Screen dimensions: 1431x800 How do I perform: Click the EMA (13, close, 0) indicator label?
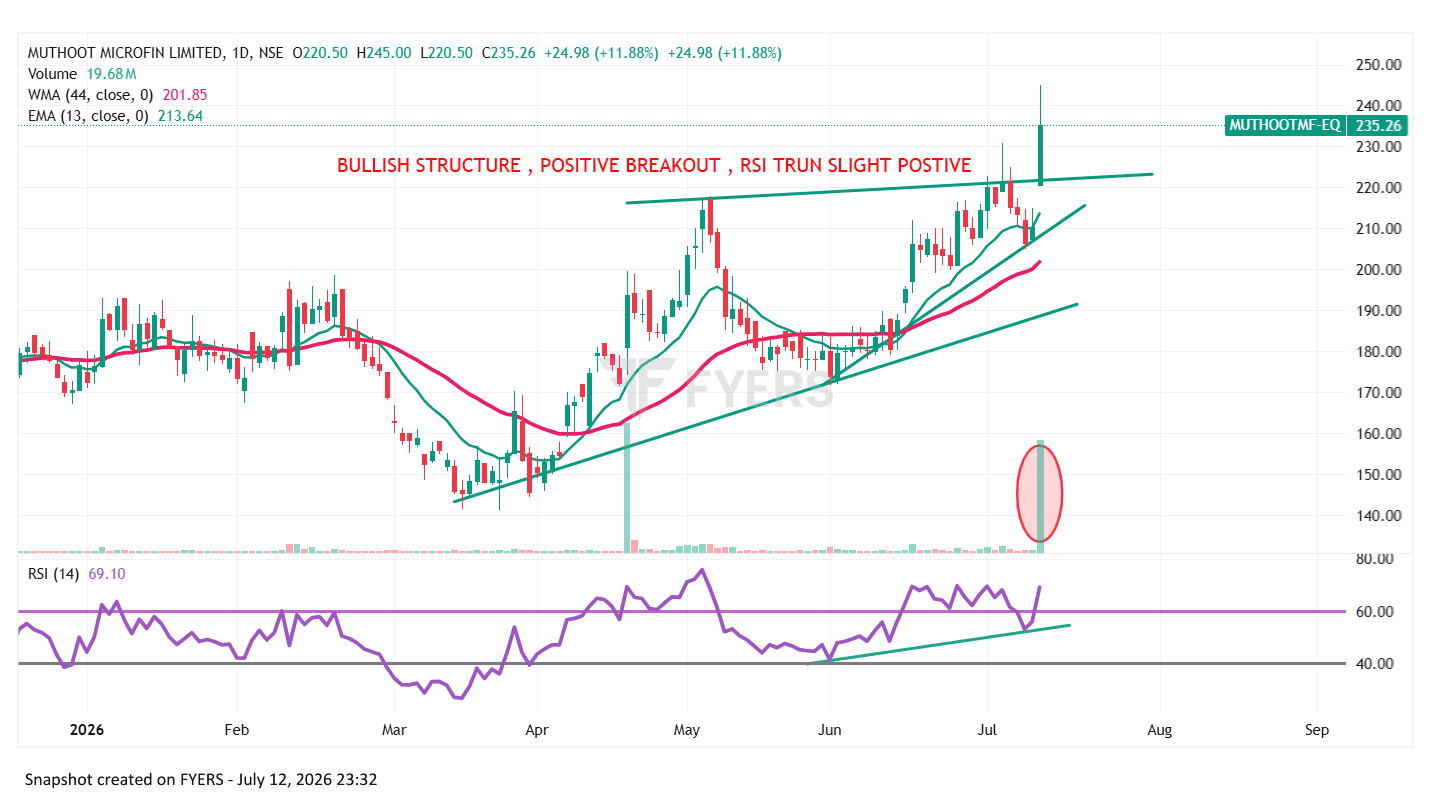tap(88, 116)
